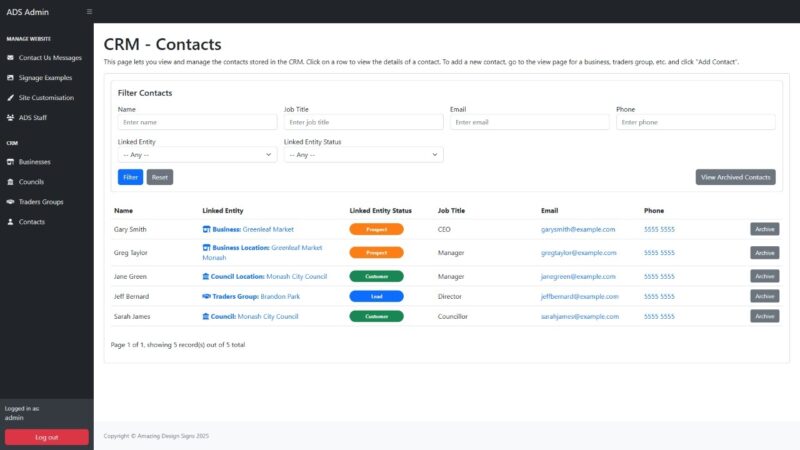Click the Signage Examples sidebar icon
800x450 pixels.
click(10, 77)
